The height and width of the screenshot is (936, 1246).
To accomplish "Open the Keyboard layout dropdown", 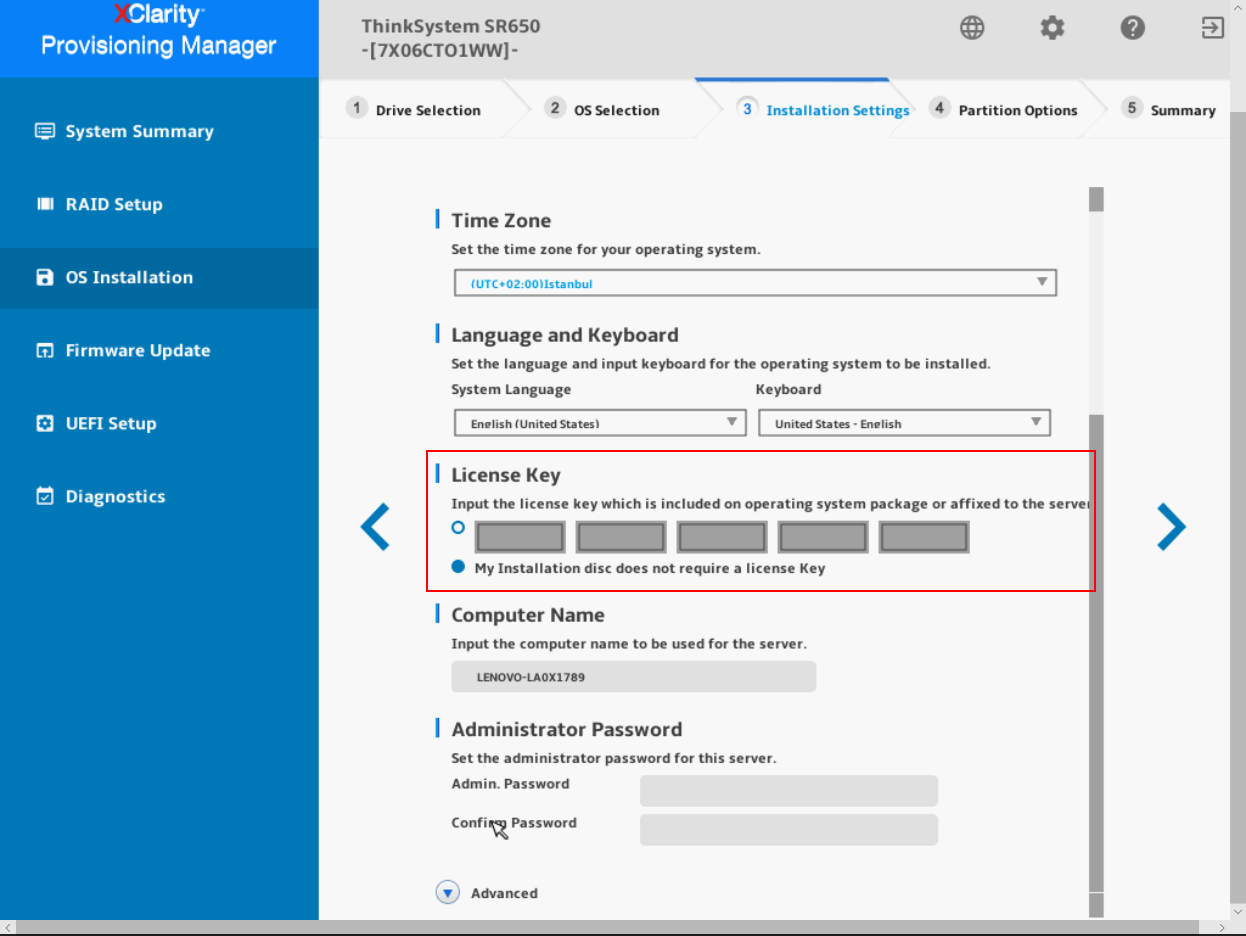I will 904,423.
